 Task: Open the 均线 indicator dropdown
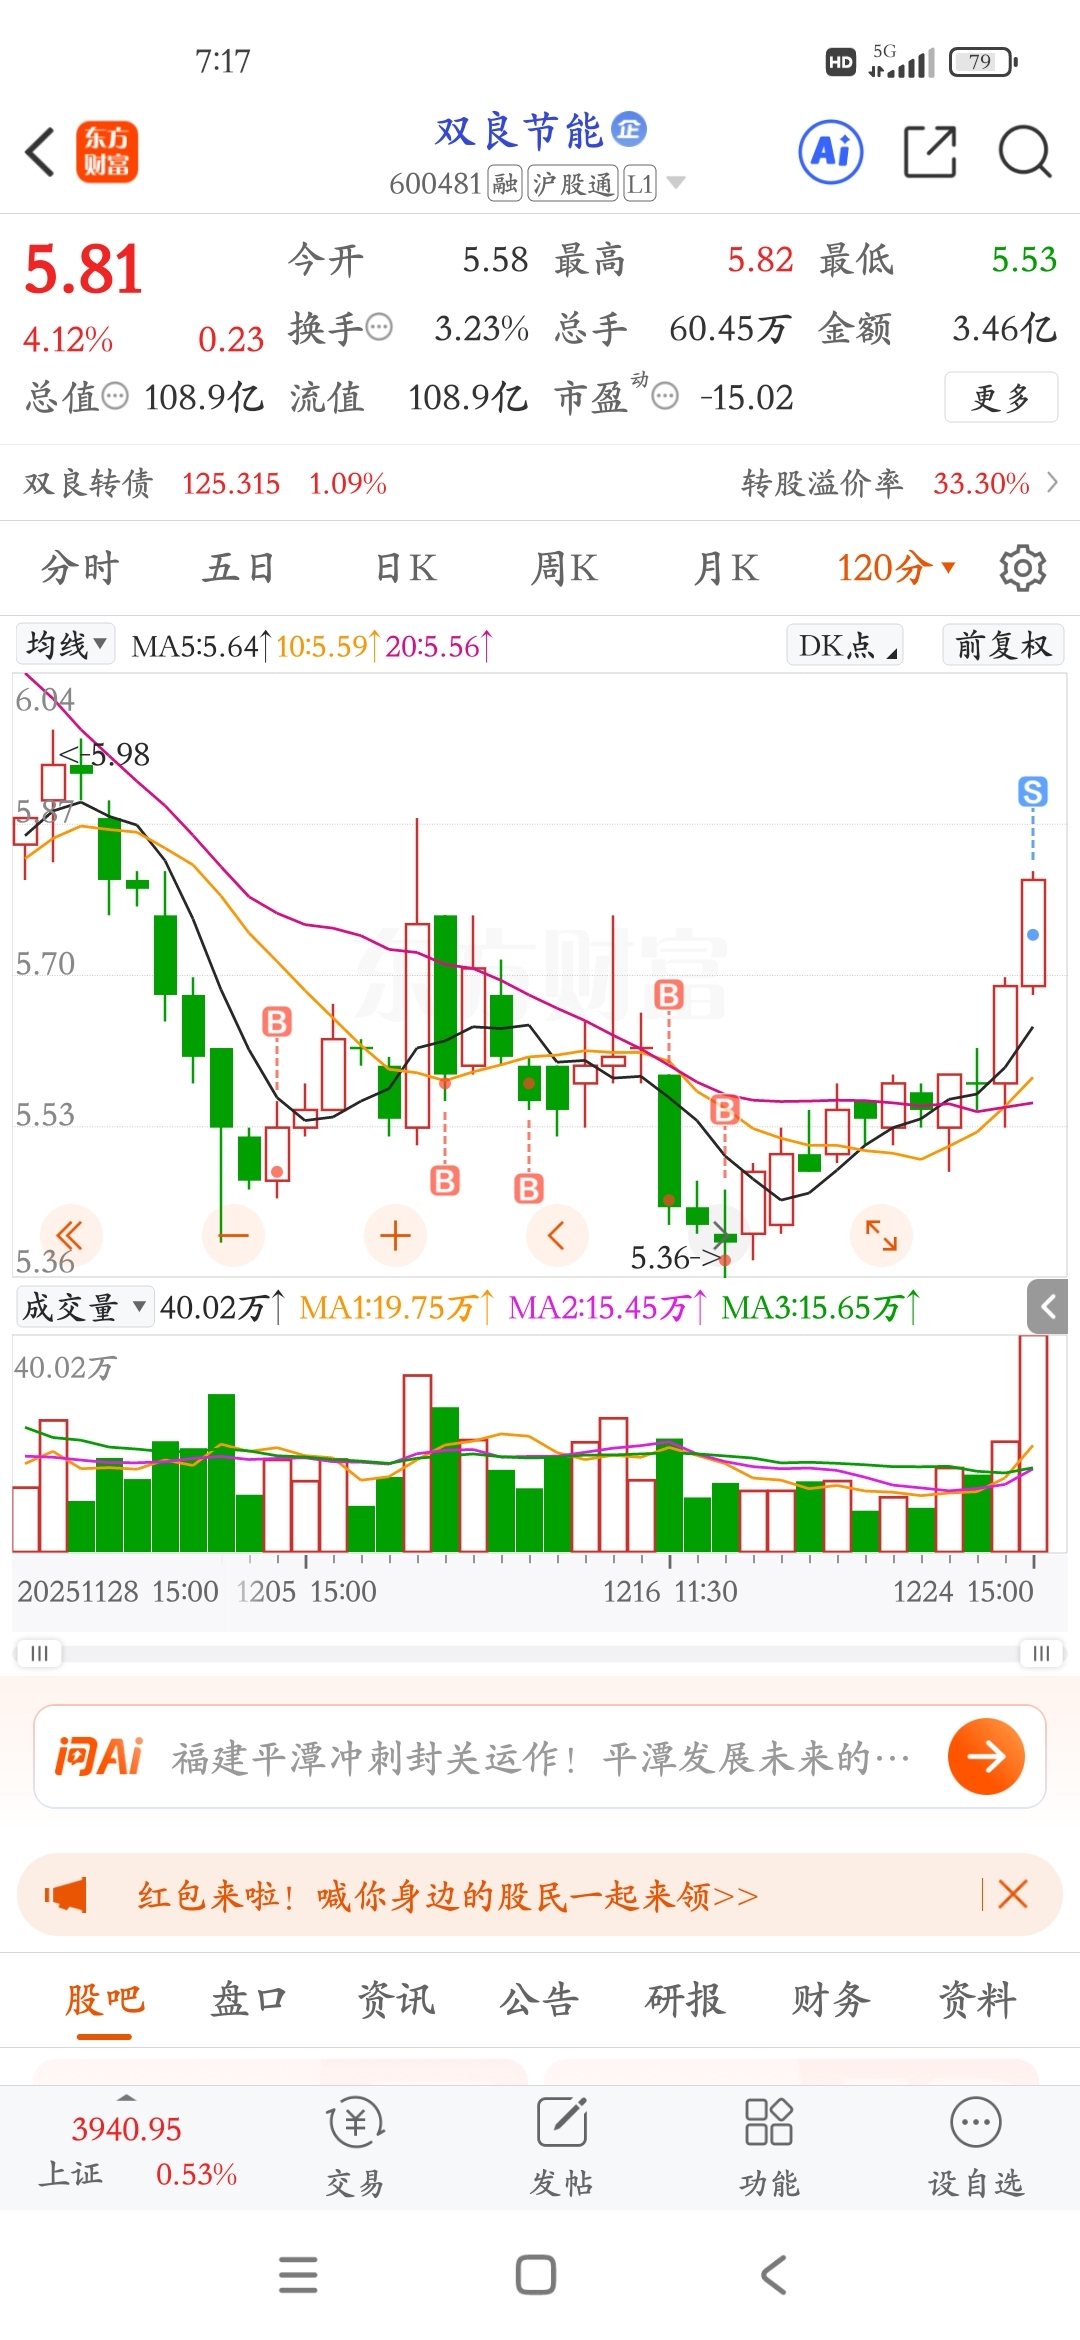(66, 644)
